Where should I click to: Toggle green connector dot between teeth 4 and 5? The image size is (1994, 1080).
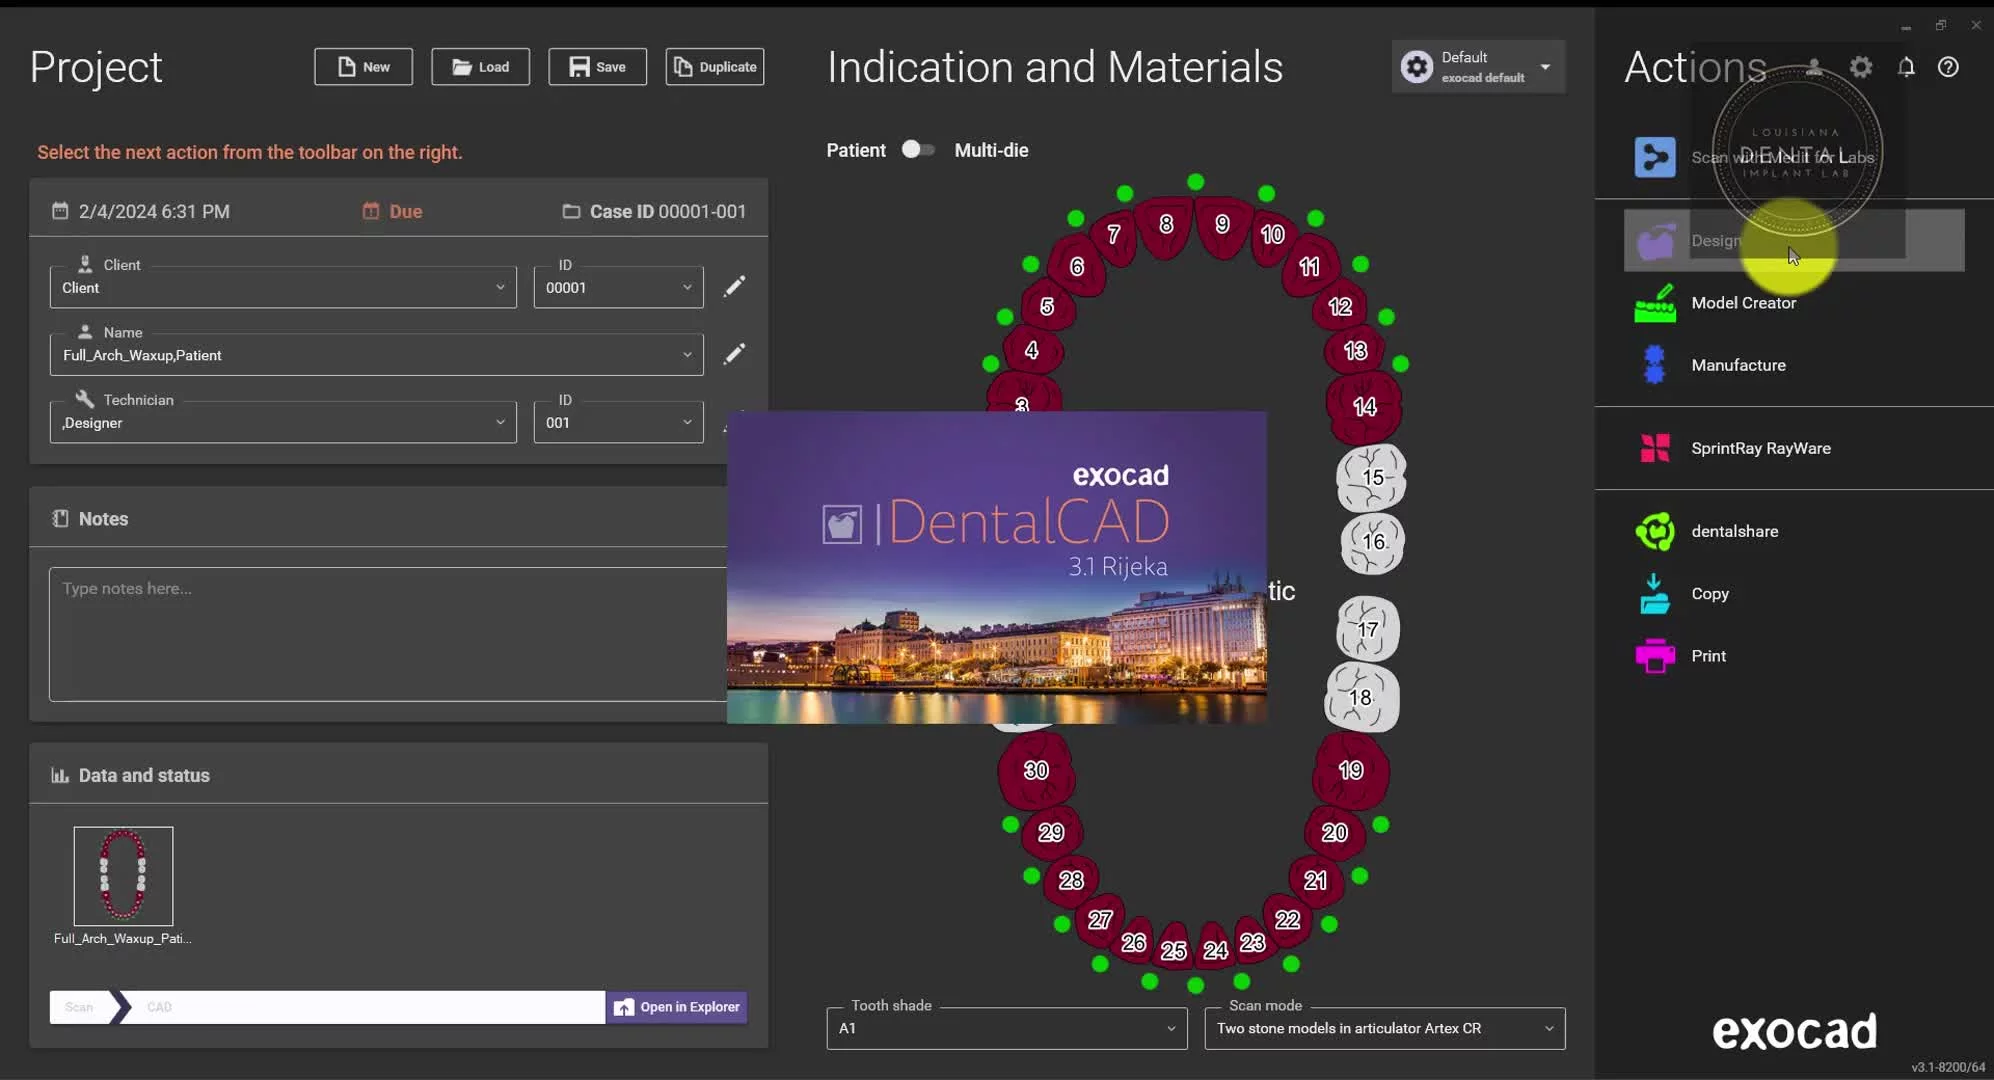[x=1005, y=317]
